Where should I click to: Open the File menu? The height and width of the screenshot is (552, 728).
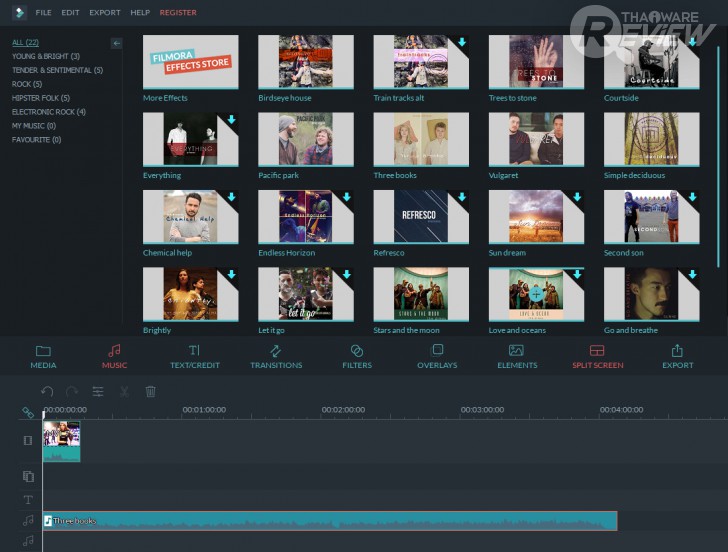tap(43, 13)
